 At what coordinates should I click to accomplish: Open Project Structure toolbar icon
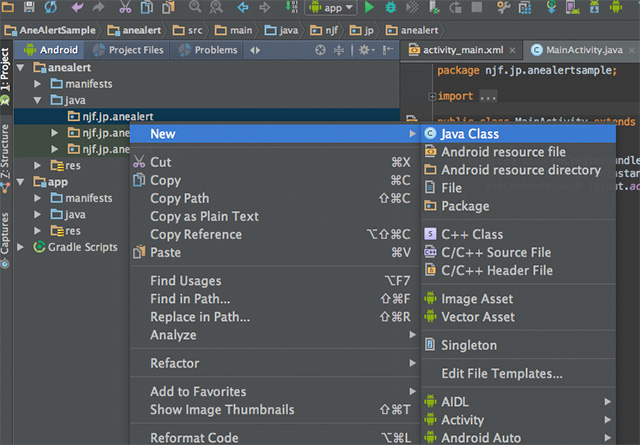[525, 7]
